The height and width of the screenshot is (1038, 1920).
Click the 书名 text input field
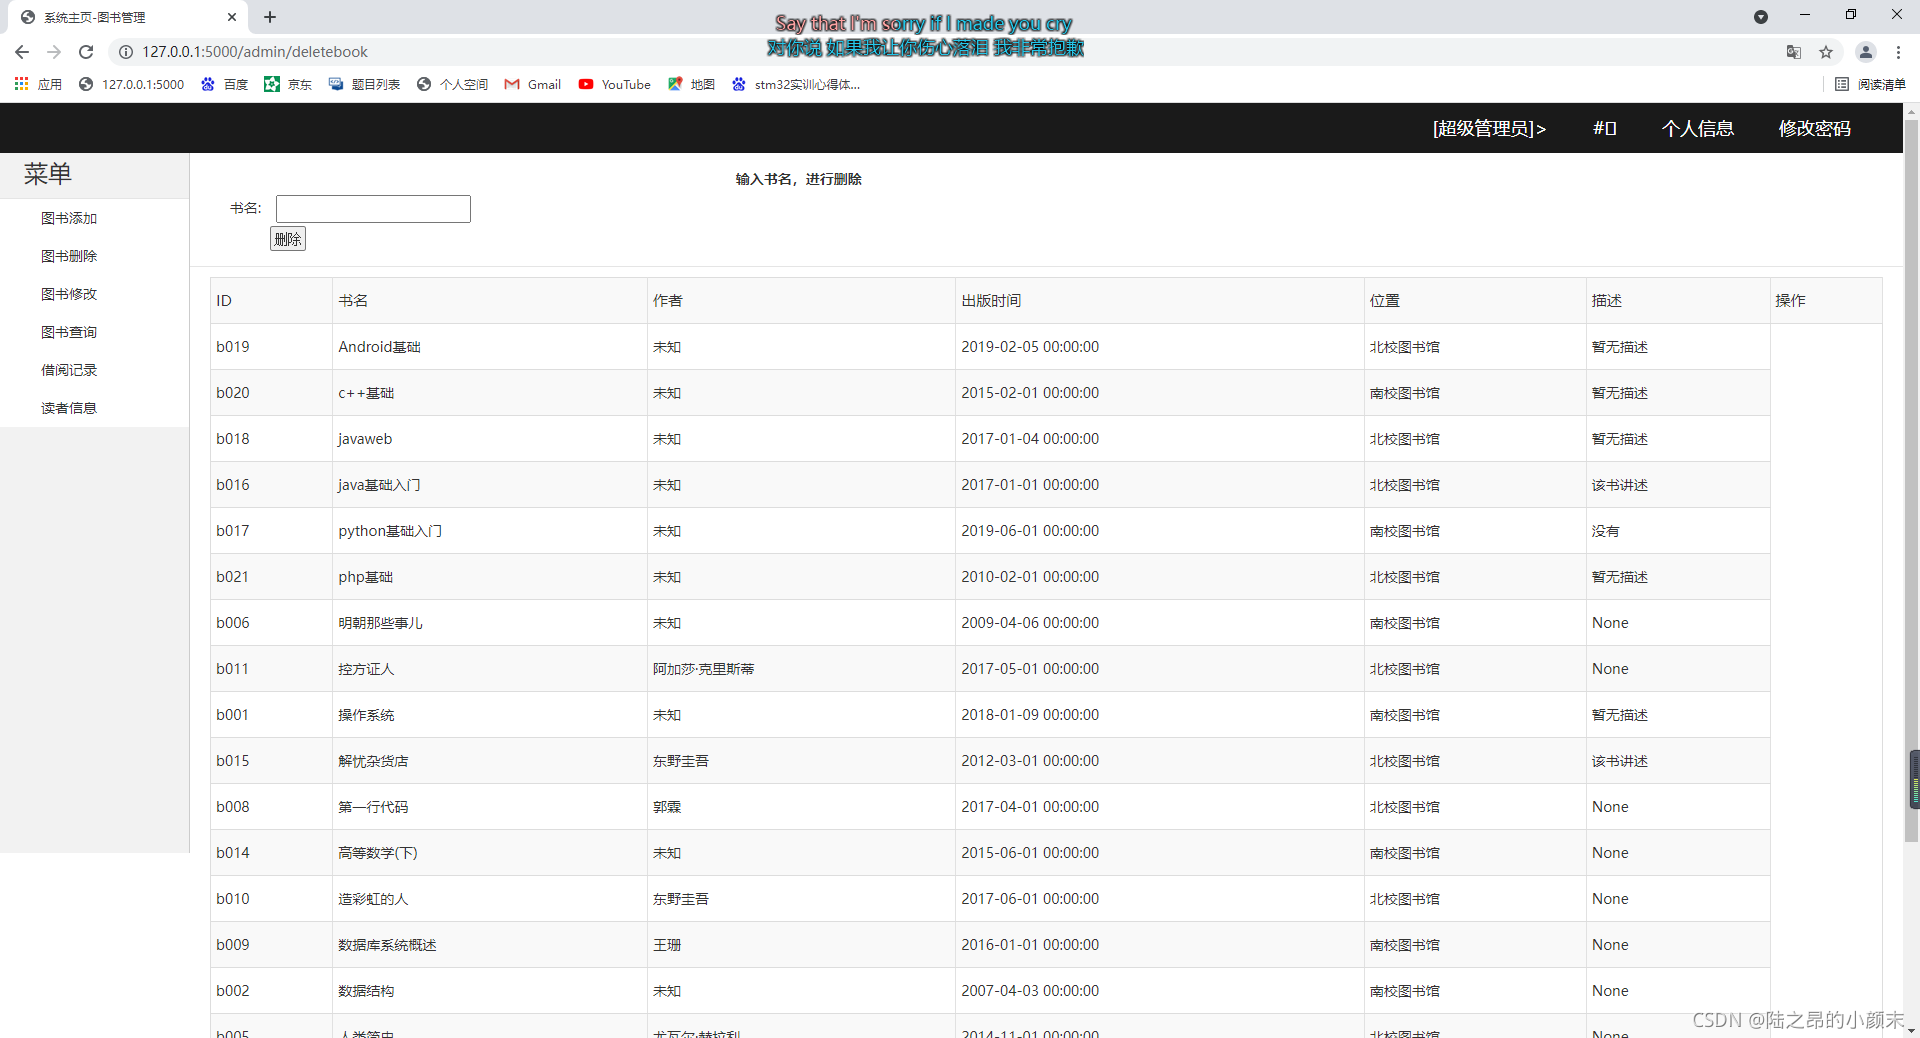373,209
